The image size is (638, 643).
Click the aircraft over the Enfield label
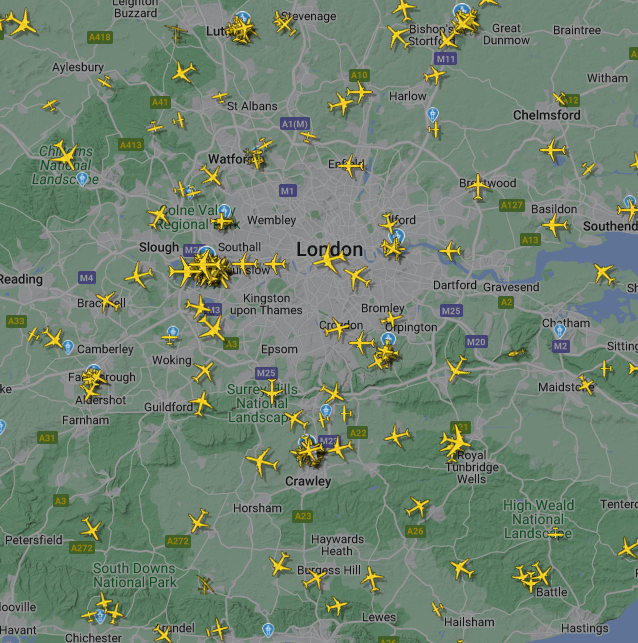click(351, 166)
